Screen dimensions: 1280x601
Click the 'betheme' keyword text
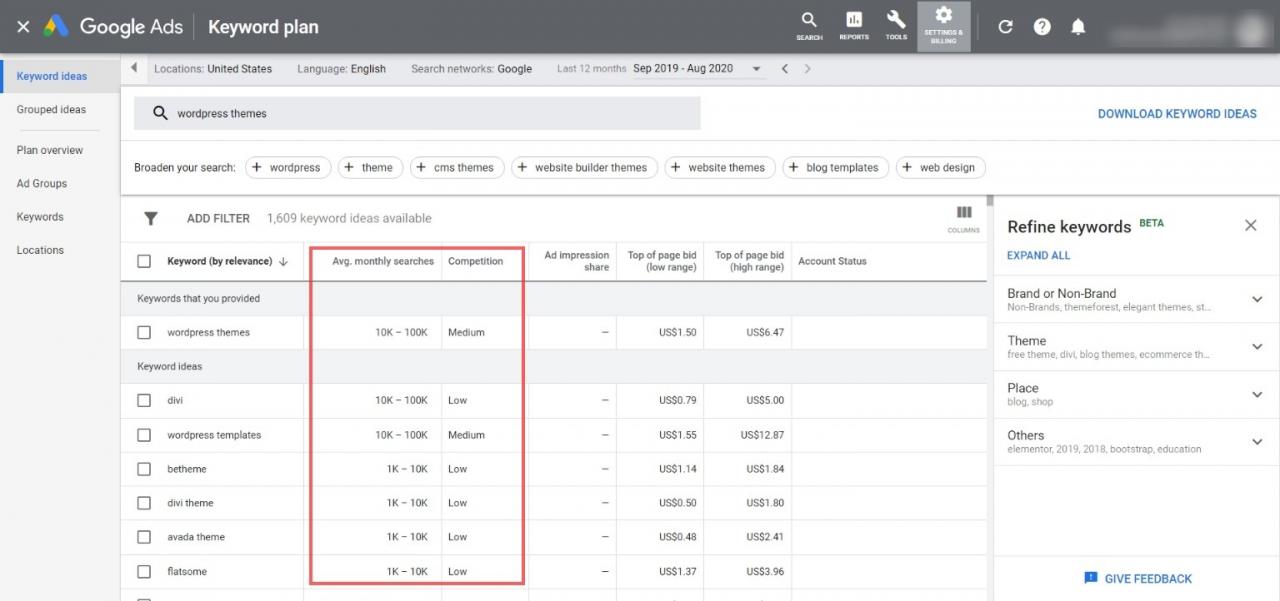coord(187,469)
